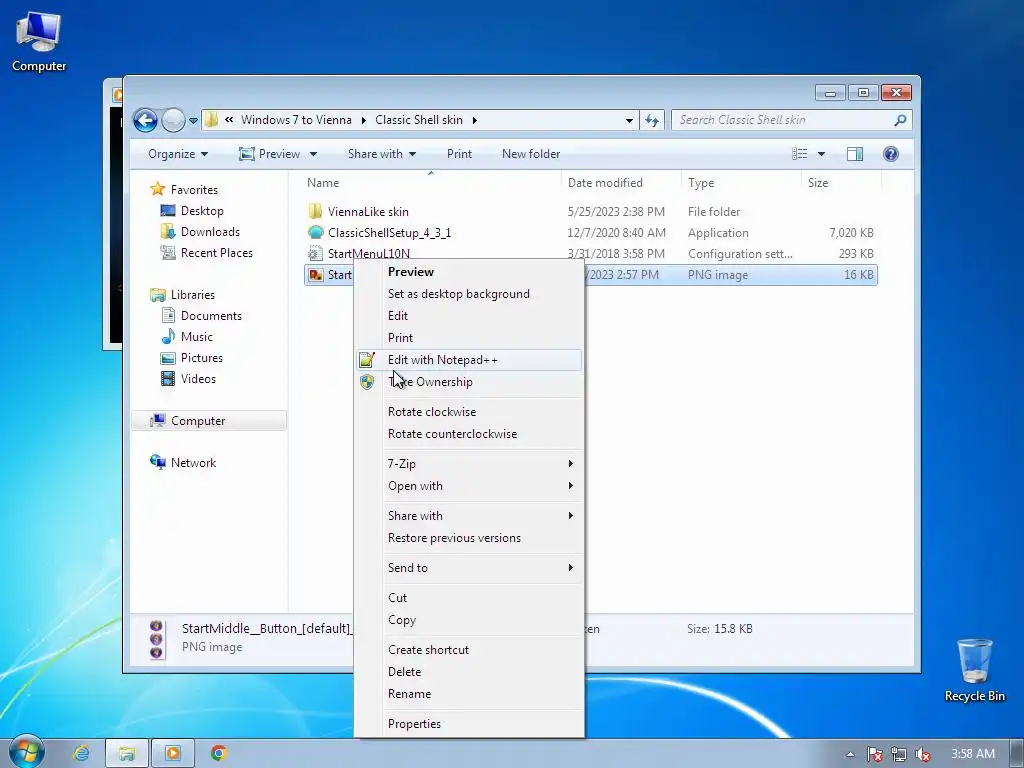1024x768 pixels.
Task: Select the ViennaLike skin folder icon
Action: click(x=315, y=212)
